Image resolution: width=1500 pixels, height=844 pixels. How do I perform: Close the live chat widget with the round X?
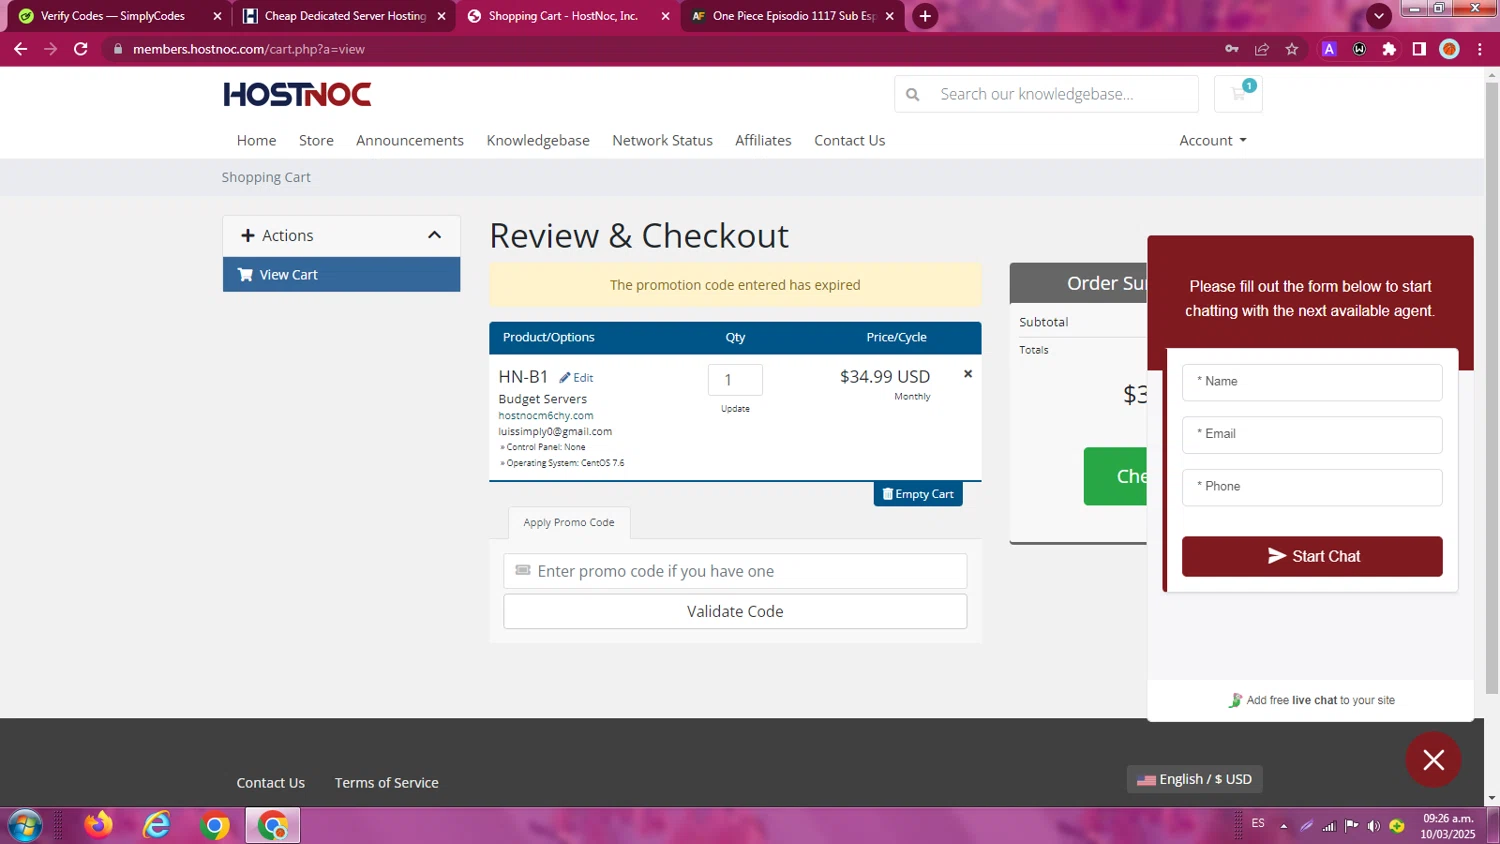(x=1433, y=760)
